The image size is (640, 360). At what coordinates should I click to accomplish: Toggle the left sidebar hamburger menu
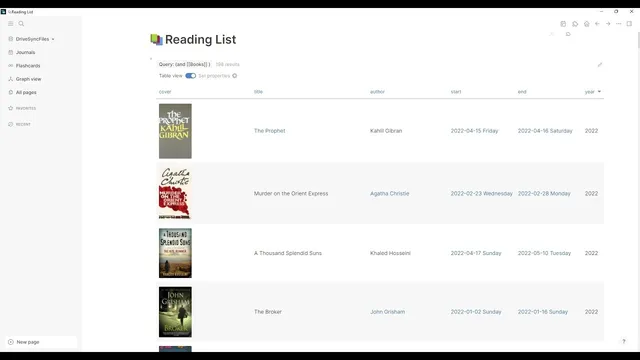[x=11, y=24]
